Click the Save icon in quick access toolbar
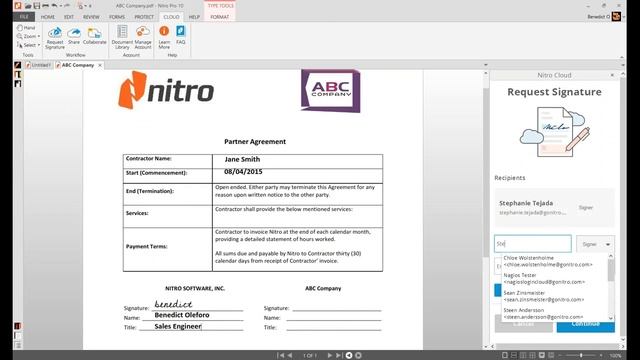 click(x=37, y=6)
